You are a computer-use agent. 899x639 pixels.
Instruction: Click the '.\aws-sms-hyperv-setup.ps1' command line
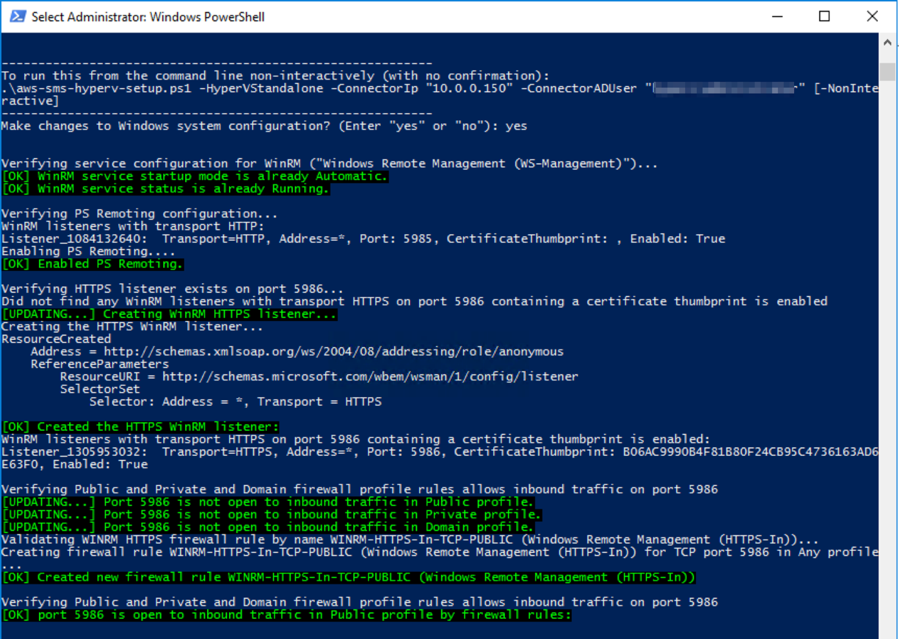click(x=440, y=88)
